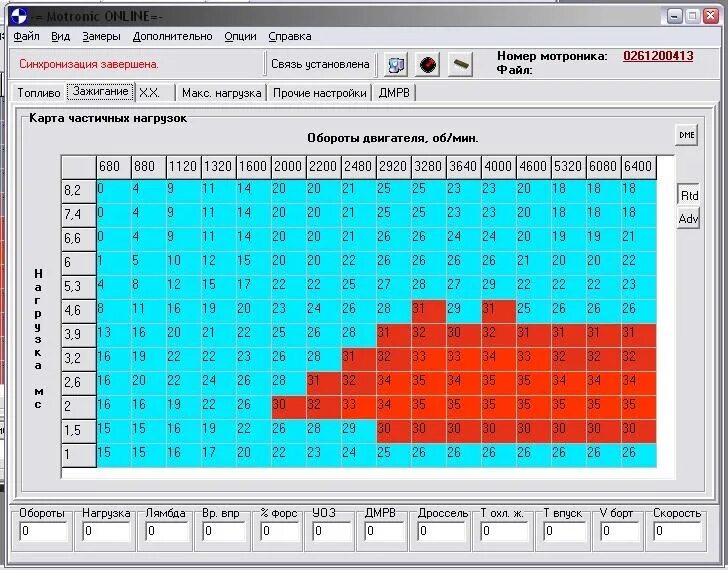Viewport: 728px width, 570px height.
Task: Click red cell 30 at load 2, 2000 rpm
Action: [289, 407]
